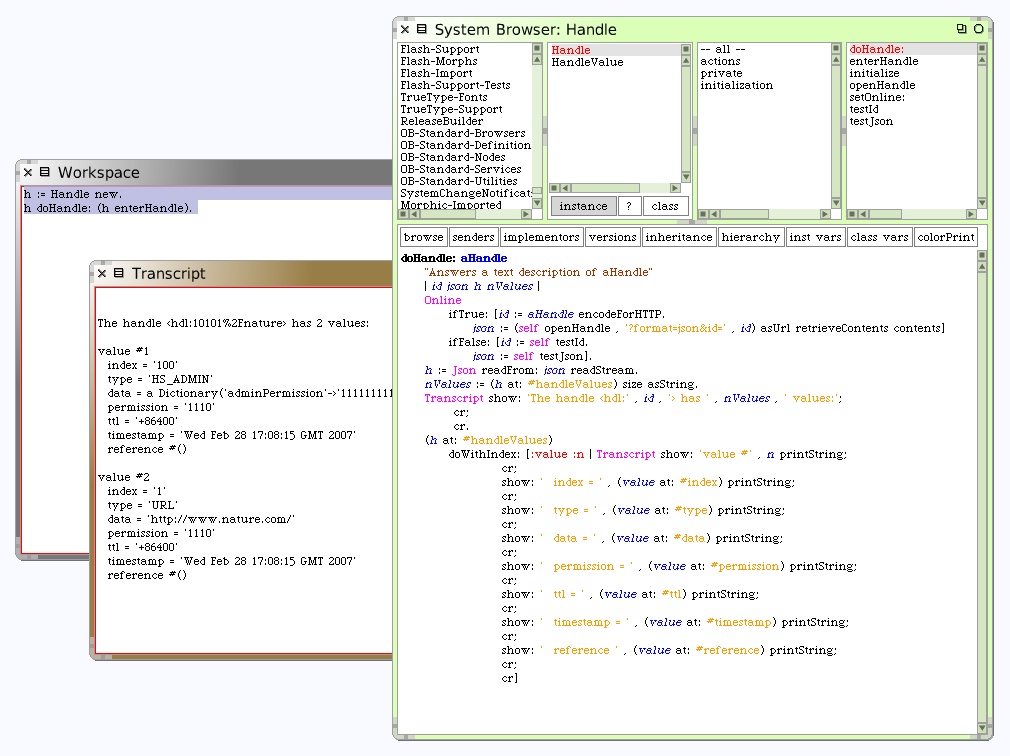The image size is (1010, 756).
Task: Click the System Browser expand window icon
Action: click(961, 30)
